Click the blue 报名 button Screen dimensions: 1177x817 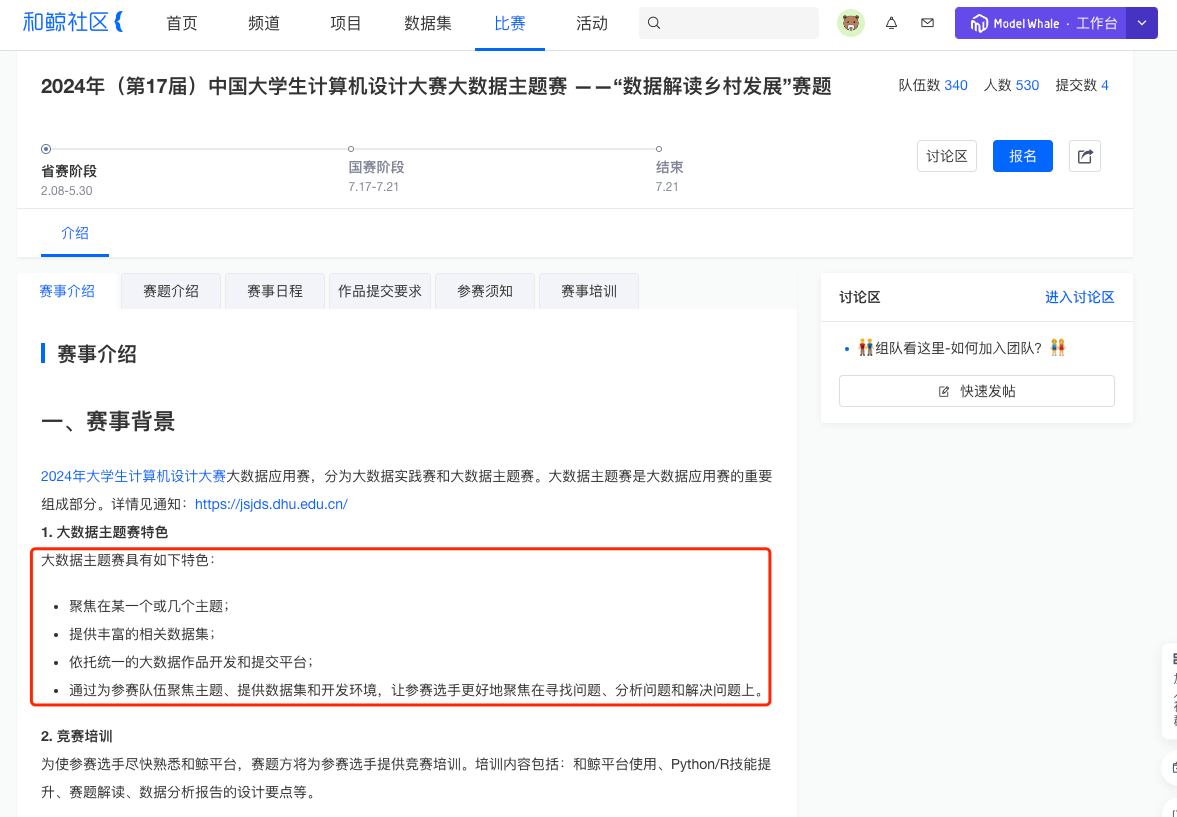click(1022, 156)
